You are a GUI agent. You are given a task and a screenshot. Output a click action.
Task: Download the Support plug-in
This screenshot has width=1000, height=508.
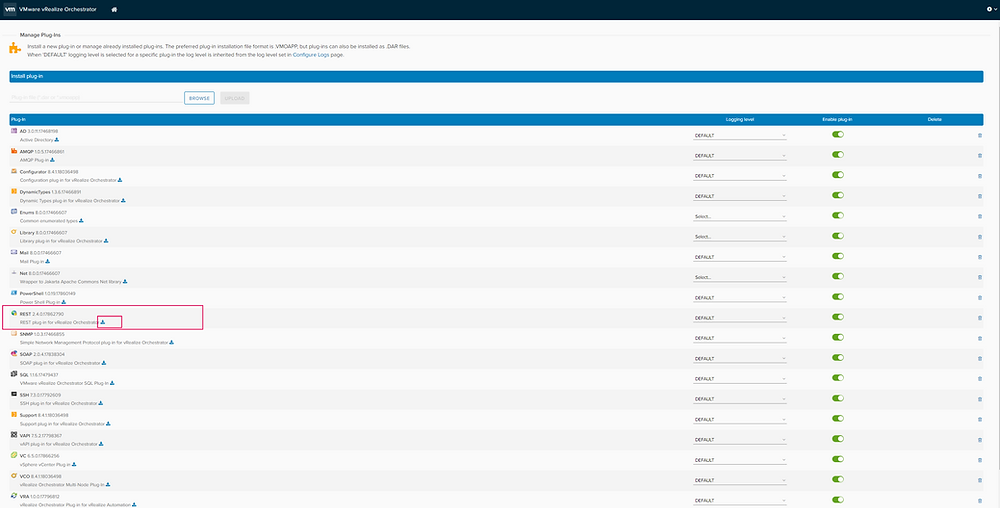108,423
